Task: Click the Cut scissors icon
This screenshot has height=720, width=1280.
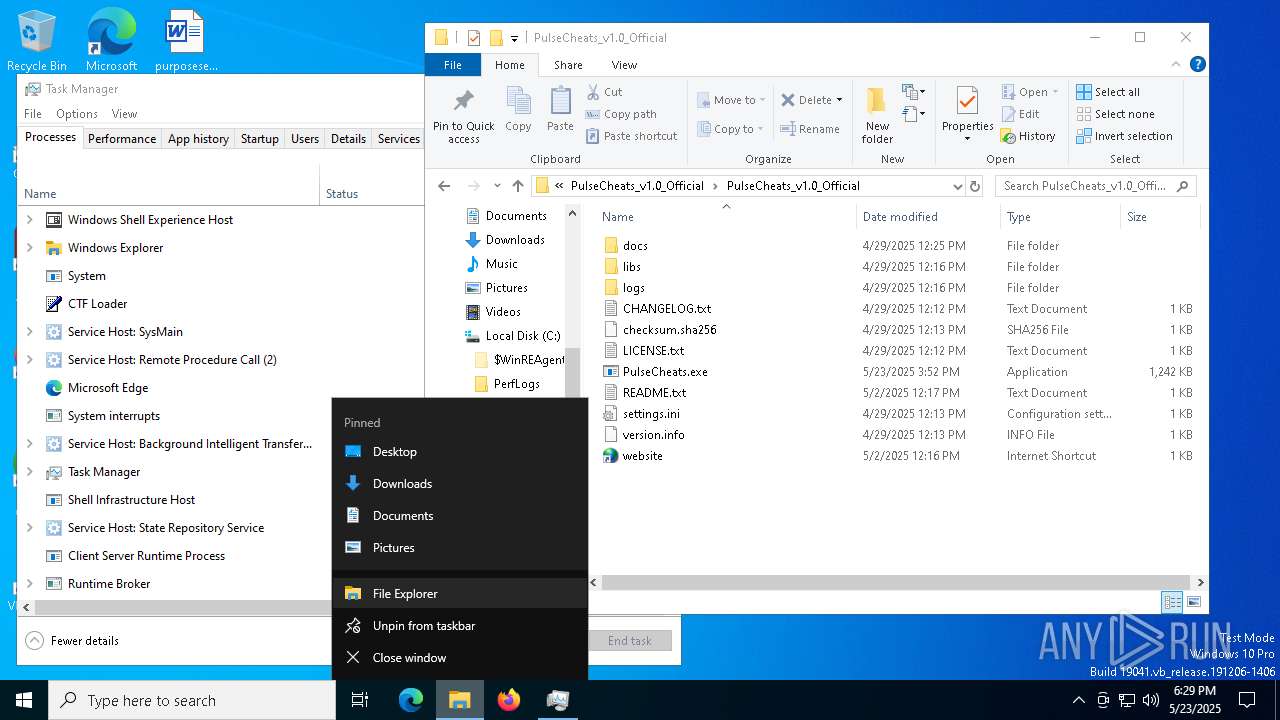Action: [x=593, y=92]
